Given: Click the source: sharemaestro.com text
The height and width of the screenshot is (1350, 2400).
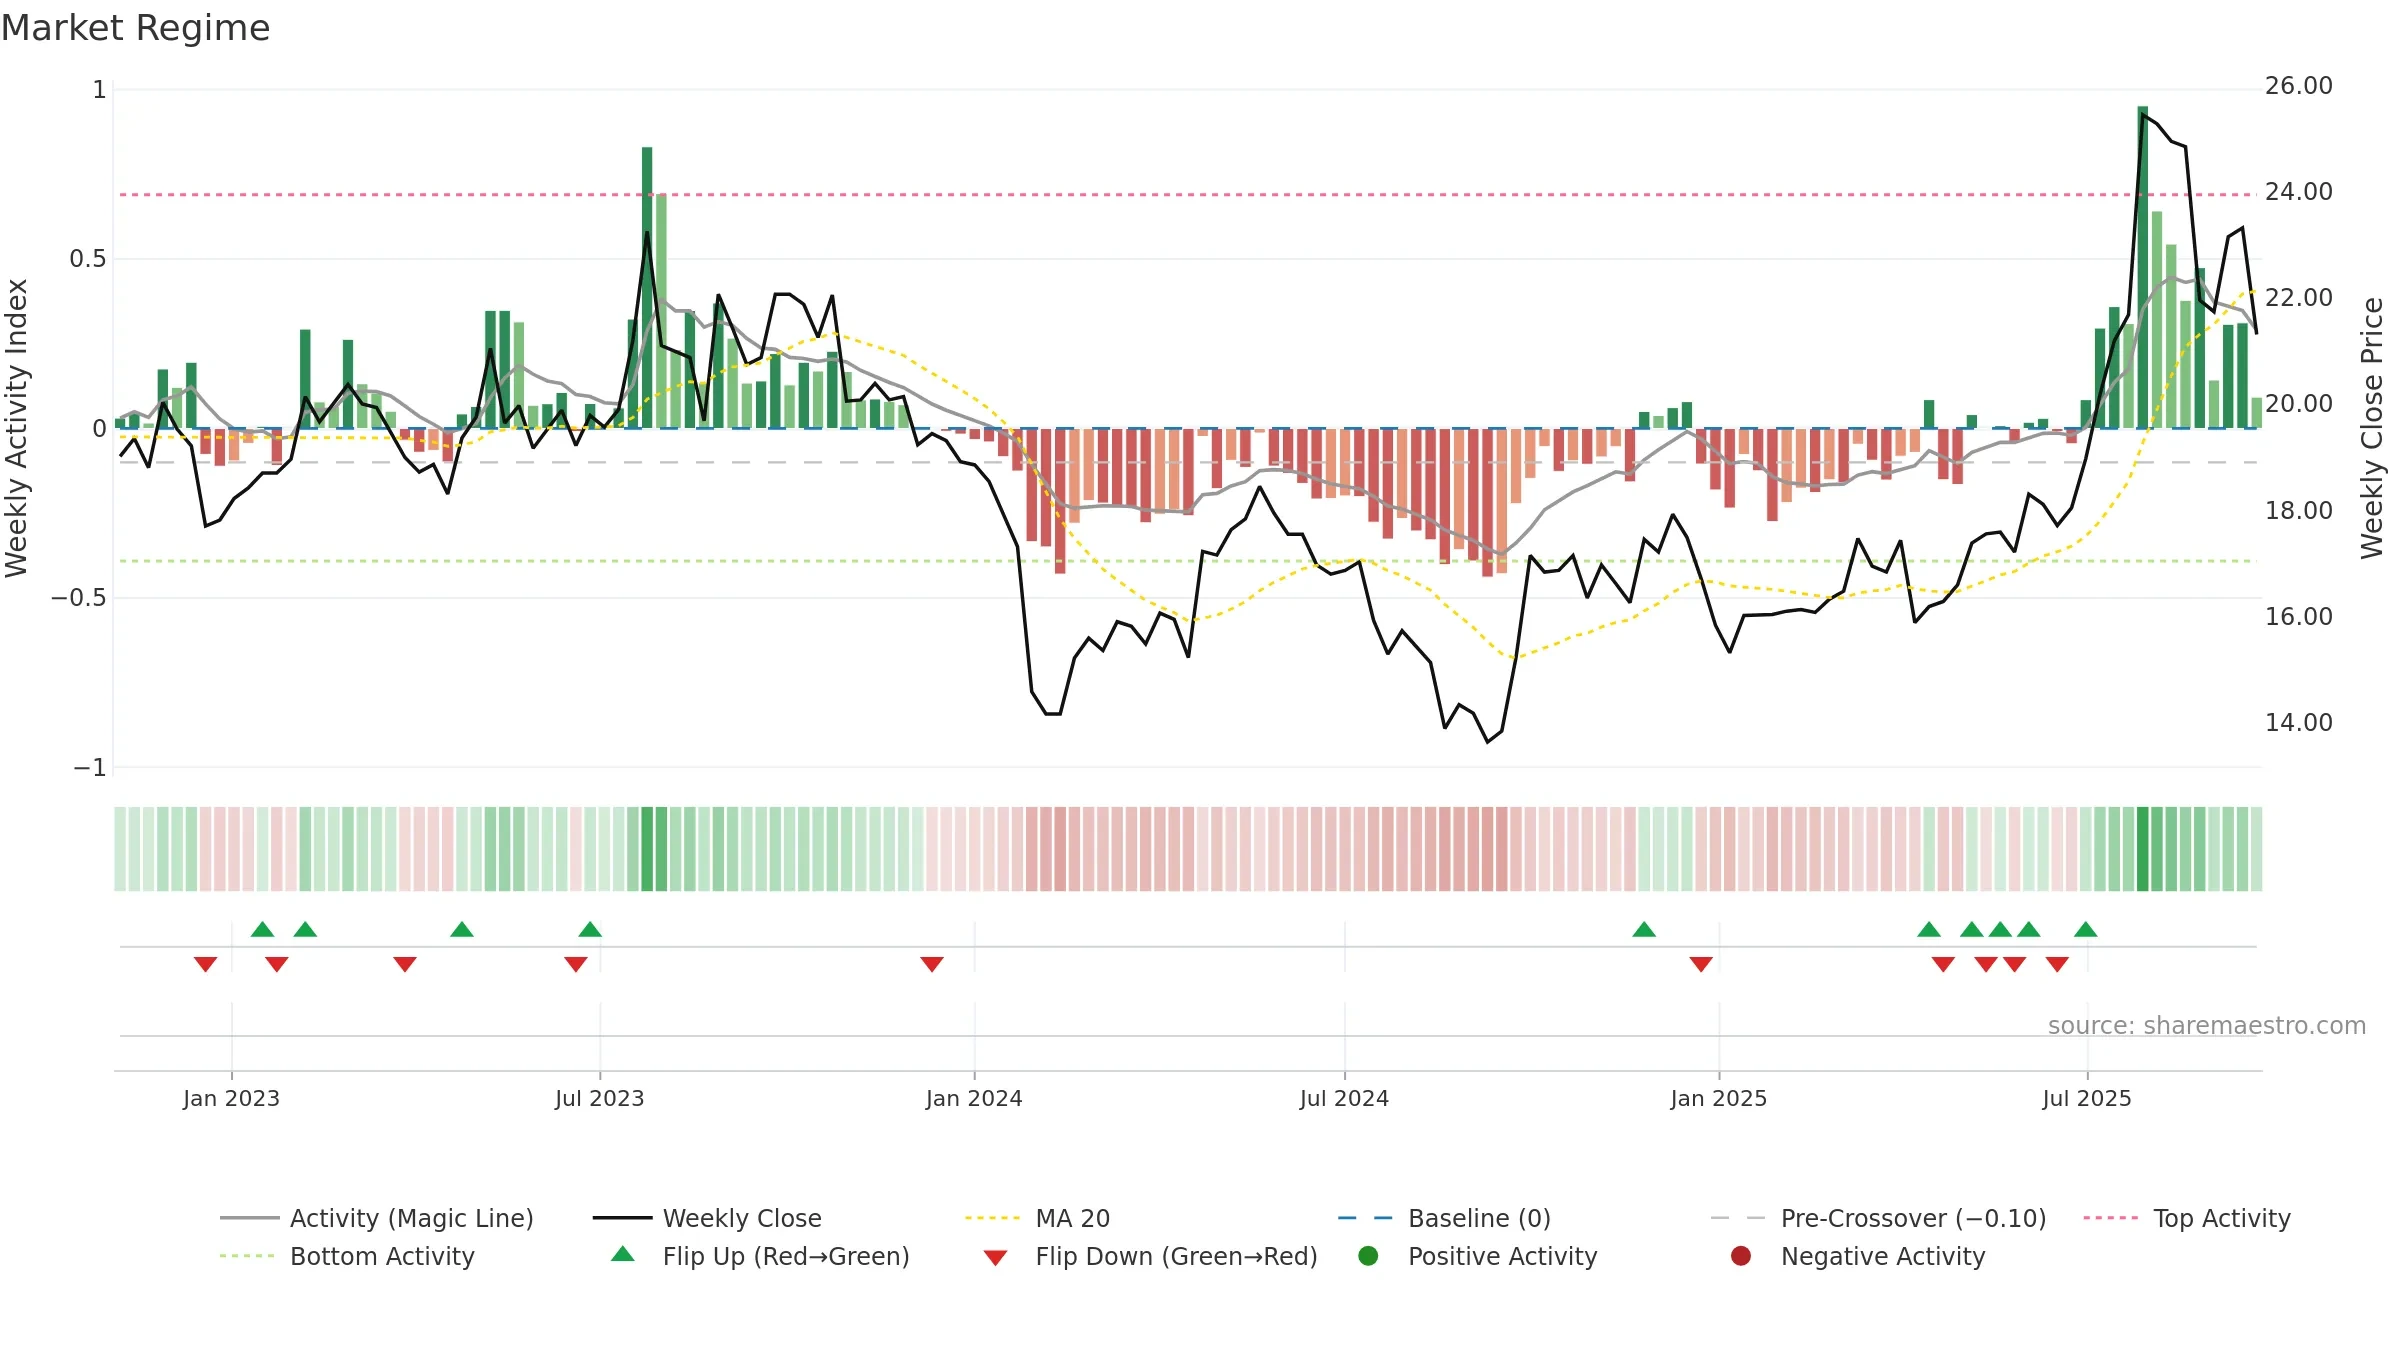Looking at the screenshot, I should (2207, 1026).
